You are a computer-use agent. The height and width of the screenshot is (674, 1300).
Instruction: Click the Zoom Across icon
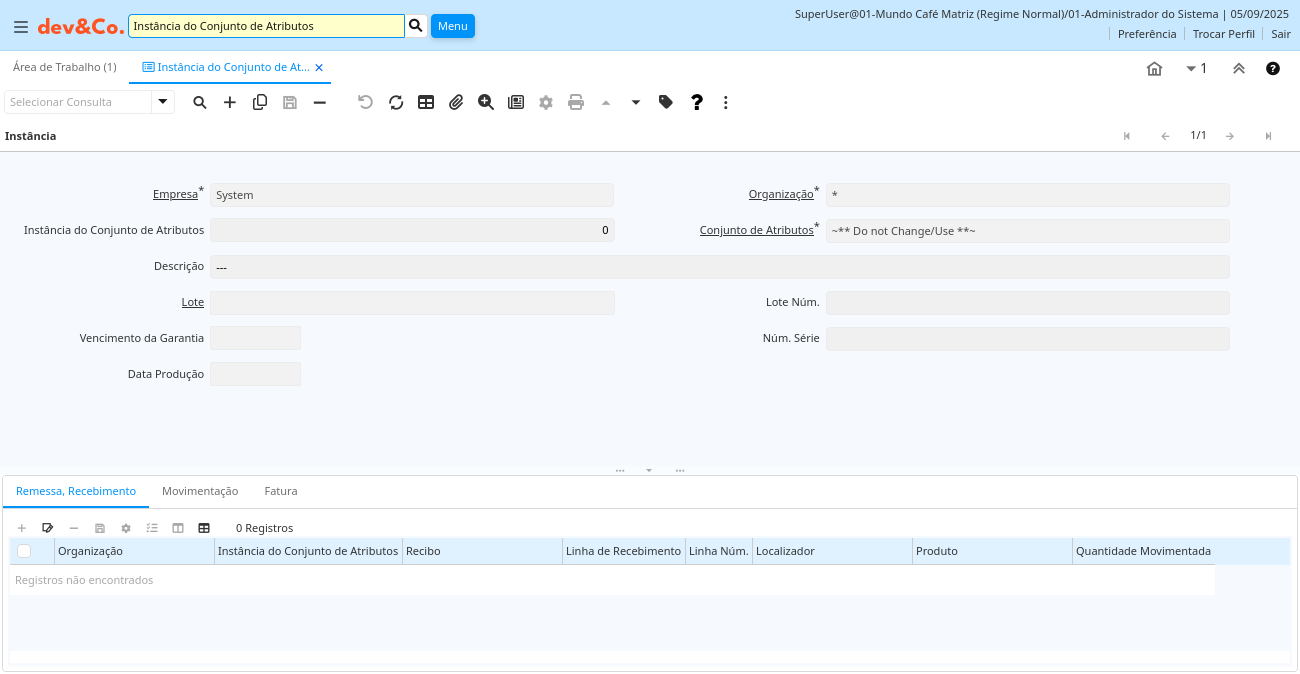486,102
